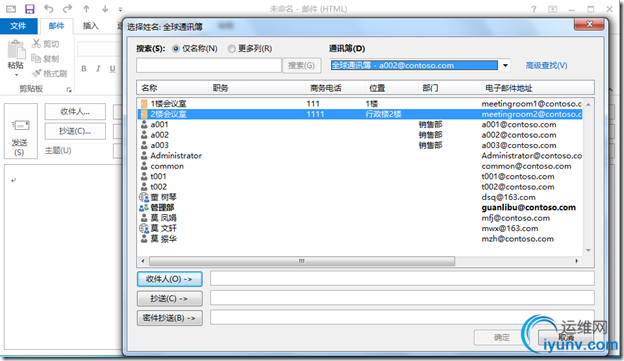Open the 高级查找(V) link
Image resolution: width=624 pixels, height=361 pixels.
tap(546, 65)
